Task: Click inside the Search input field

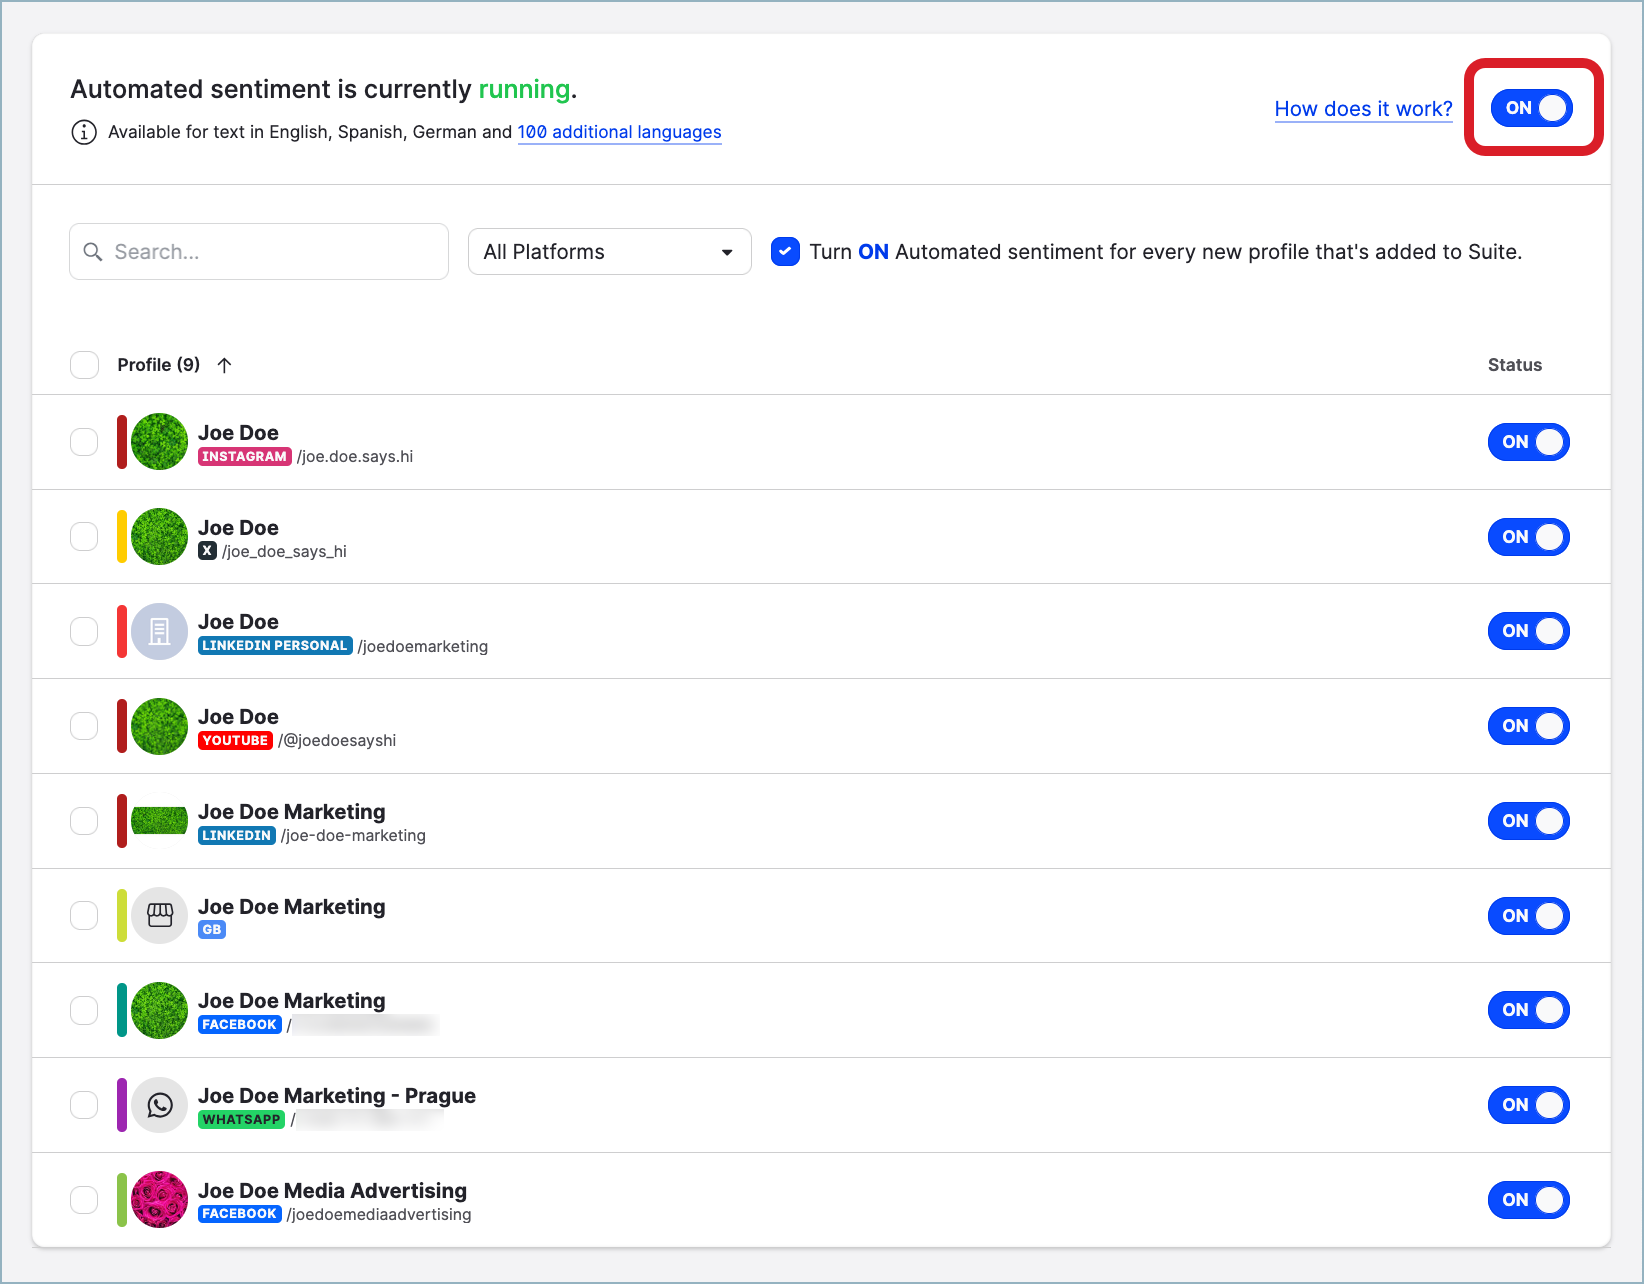Action: [260, 251]
